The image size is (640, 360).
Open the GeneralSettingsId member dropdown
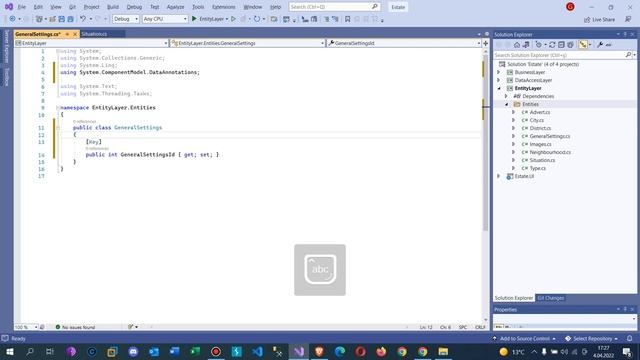[x=404, y=43]
